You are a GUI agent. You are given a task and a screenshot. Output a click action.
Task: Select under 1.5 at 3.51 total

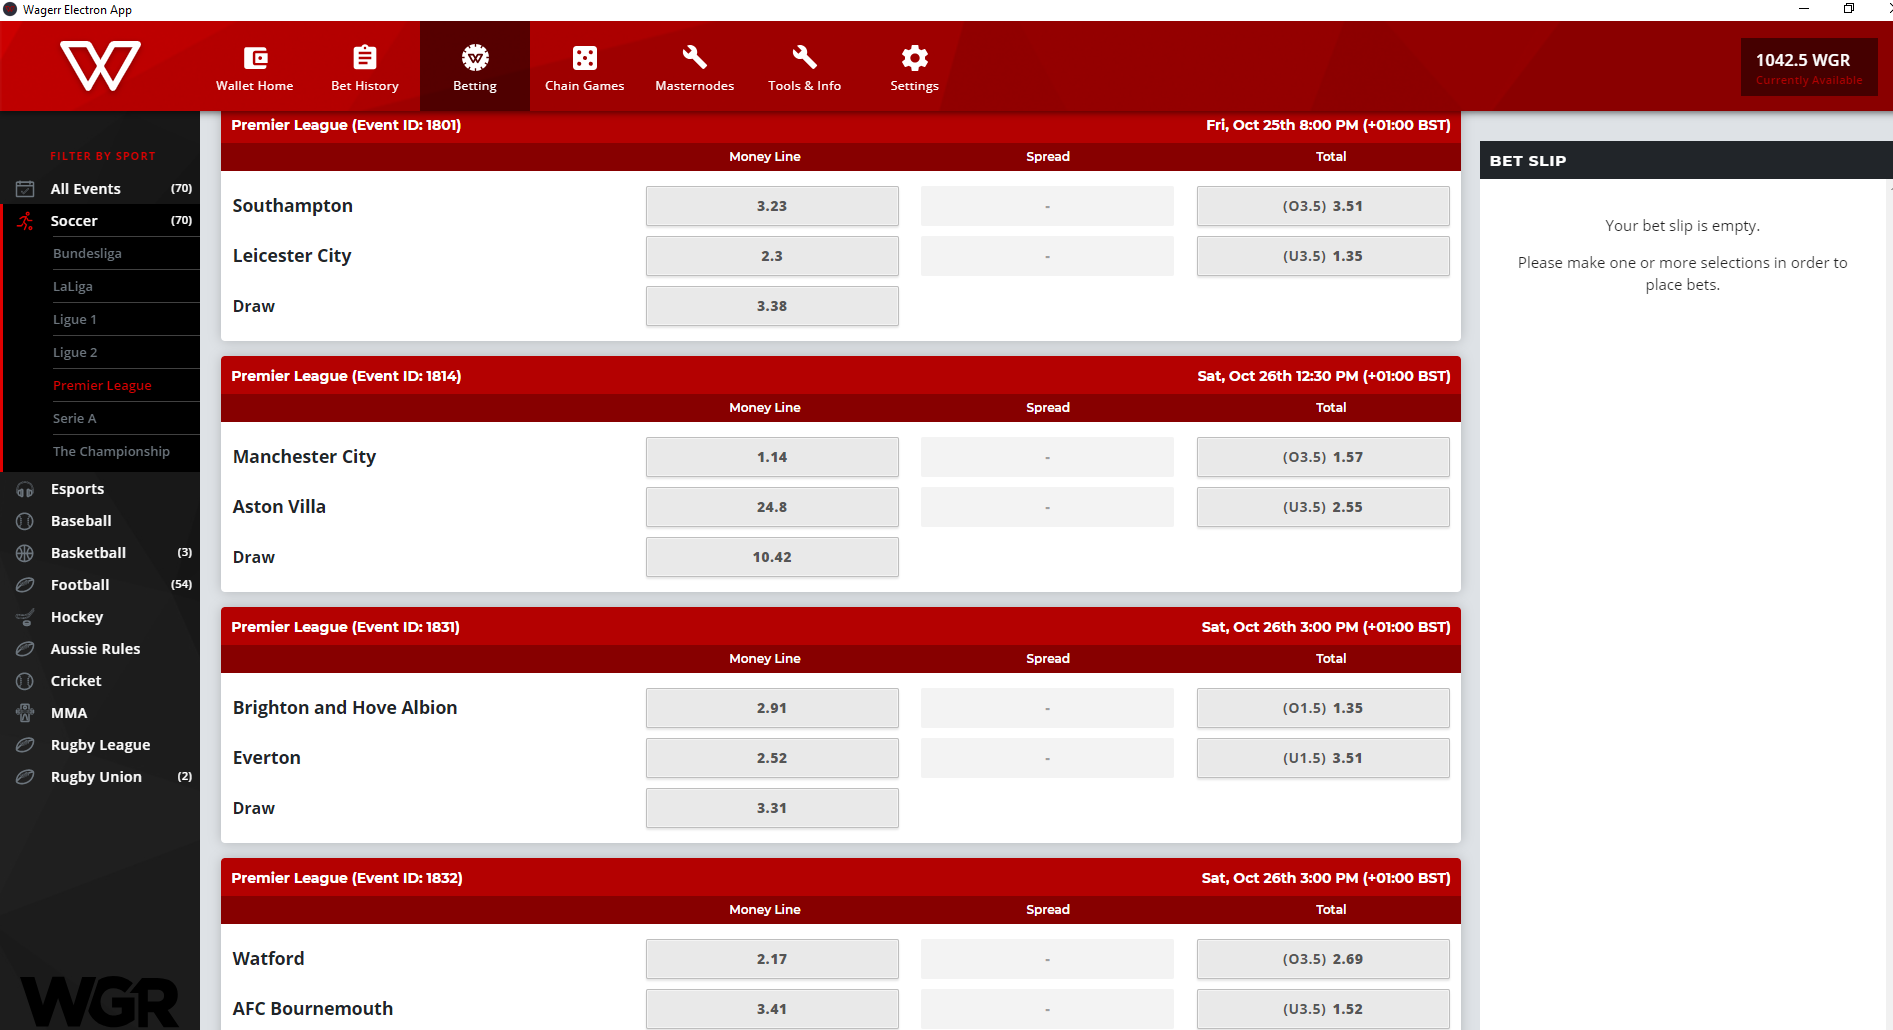(x=1323, y=758)
